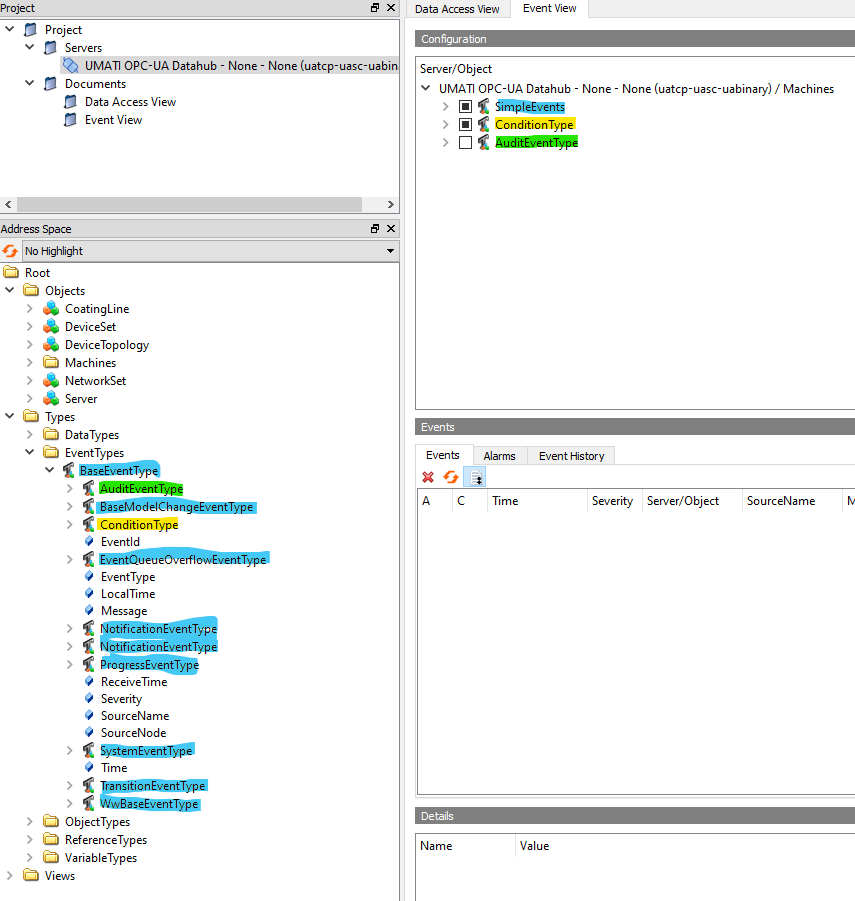Click the AuditEventType event icon in EventTypes

pos(88,488)
